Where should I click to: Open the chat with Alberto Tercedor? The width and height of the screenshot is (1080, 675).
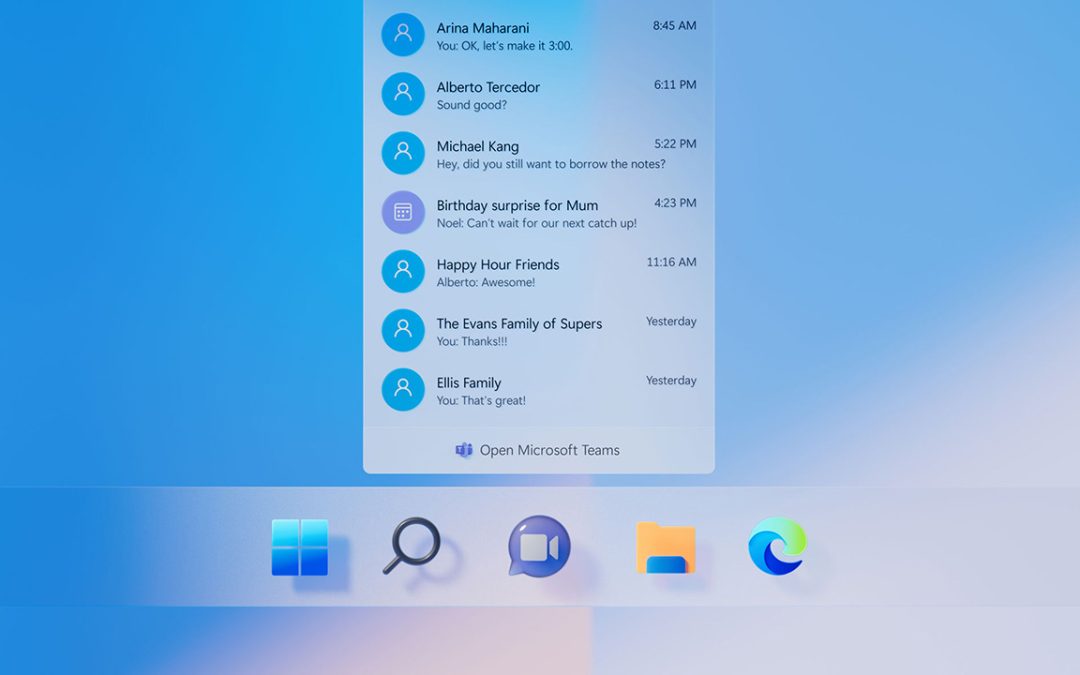tap(520, 94)
